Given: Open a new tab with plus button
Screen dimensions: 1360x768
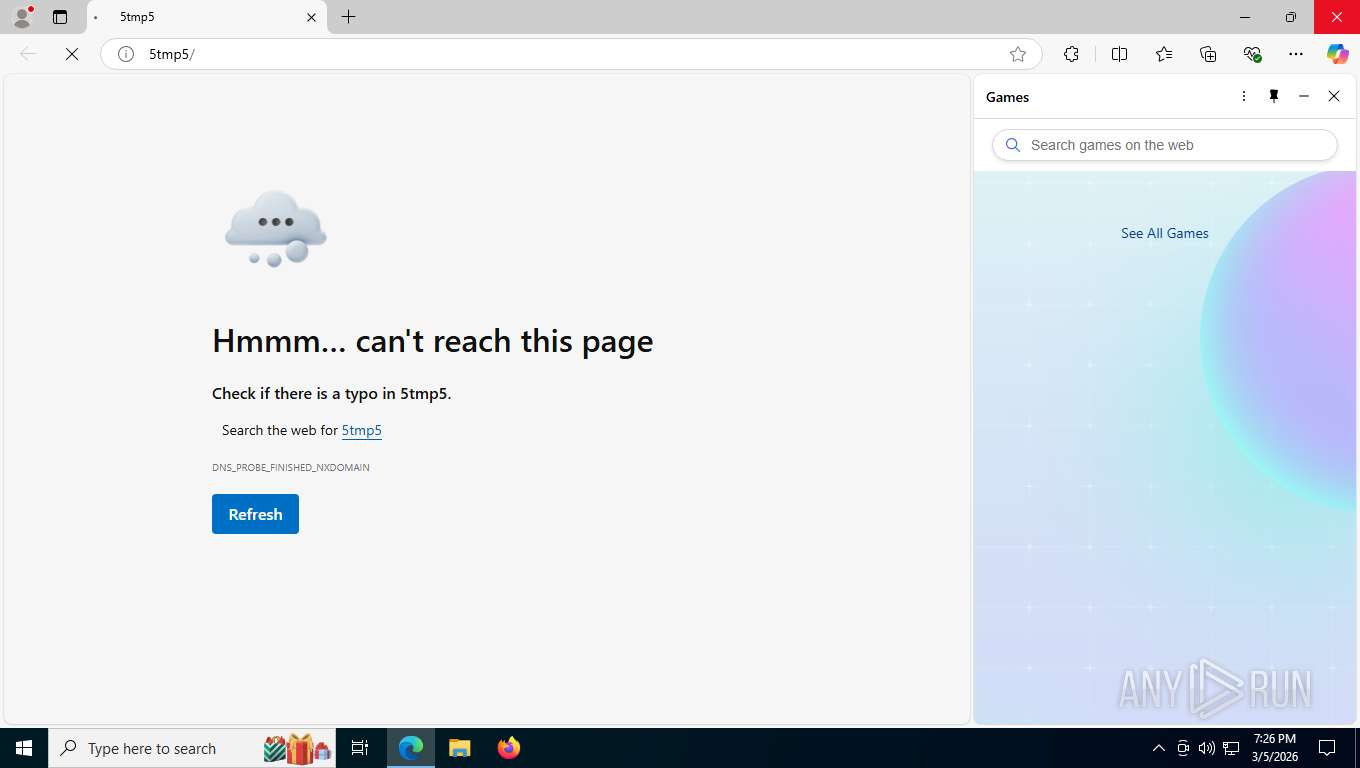Looking at the screenshot, I should (348, 17).
